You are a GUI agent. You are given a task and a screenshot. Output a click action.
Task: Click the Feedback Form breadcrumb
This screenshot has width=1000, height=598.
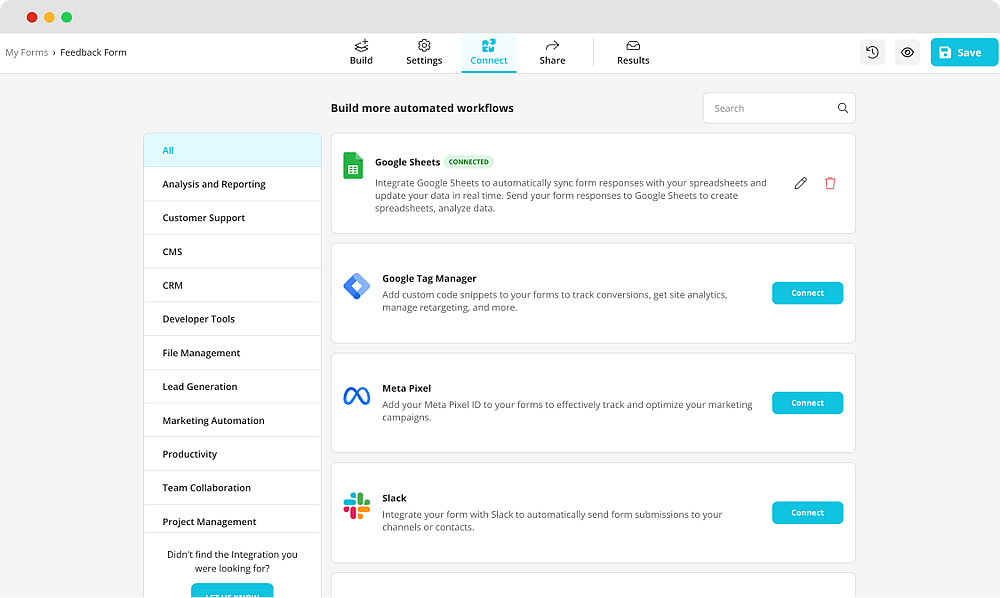click(93, 52)
